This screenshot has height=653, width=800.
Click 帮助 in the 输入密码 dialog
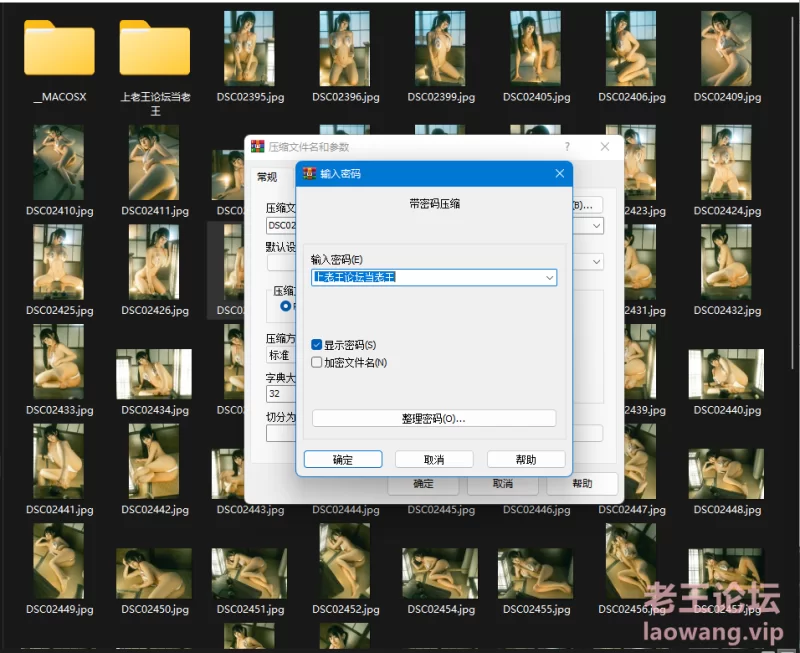click(x=526, y=460)
